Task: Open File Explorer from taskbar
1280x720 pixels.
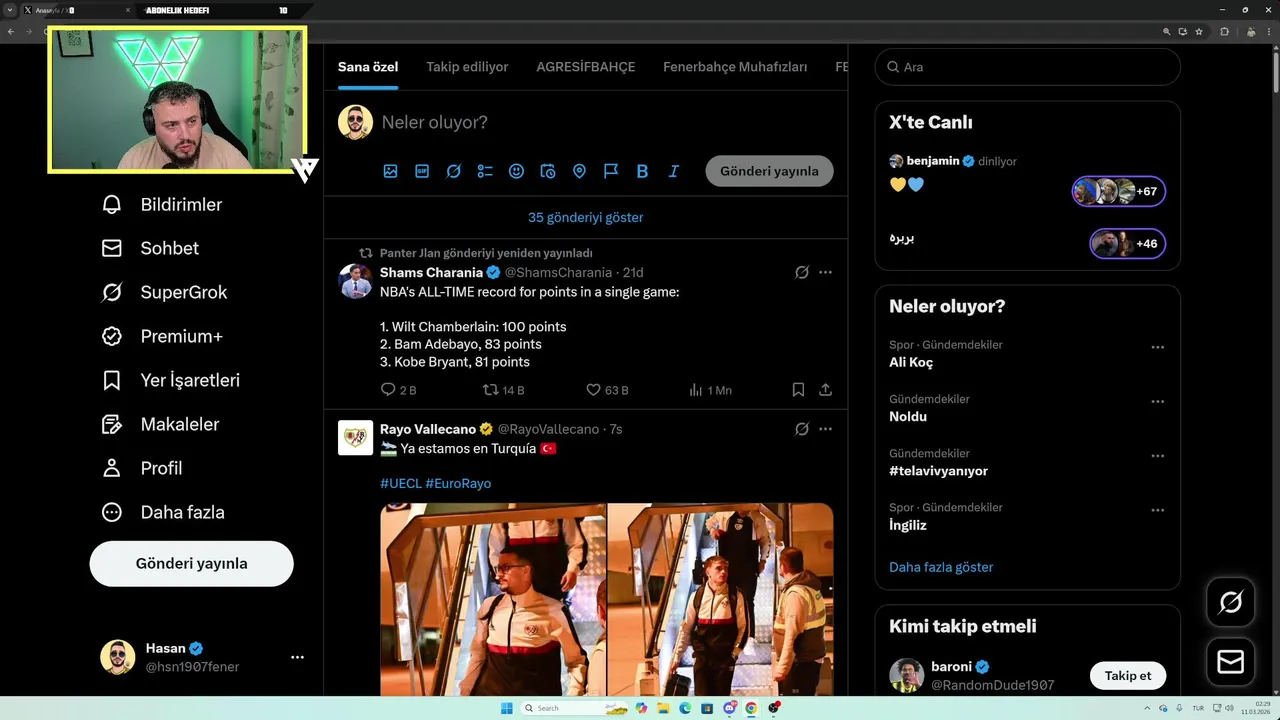Action: click(663, 708)
